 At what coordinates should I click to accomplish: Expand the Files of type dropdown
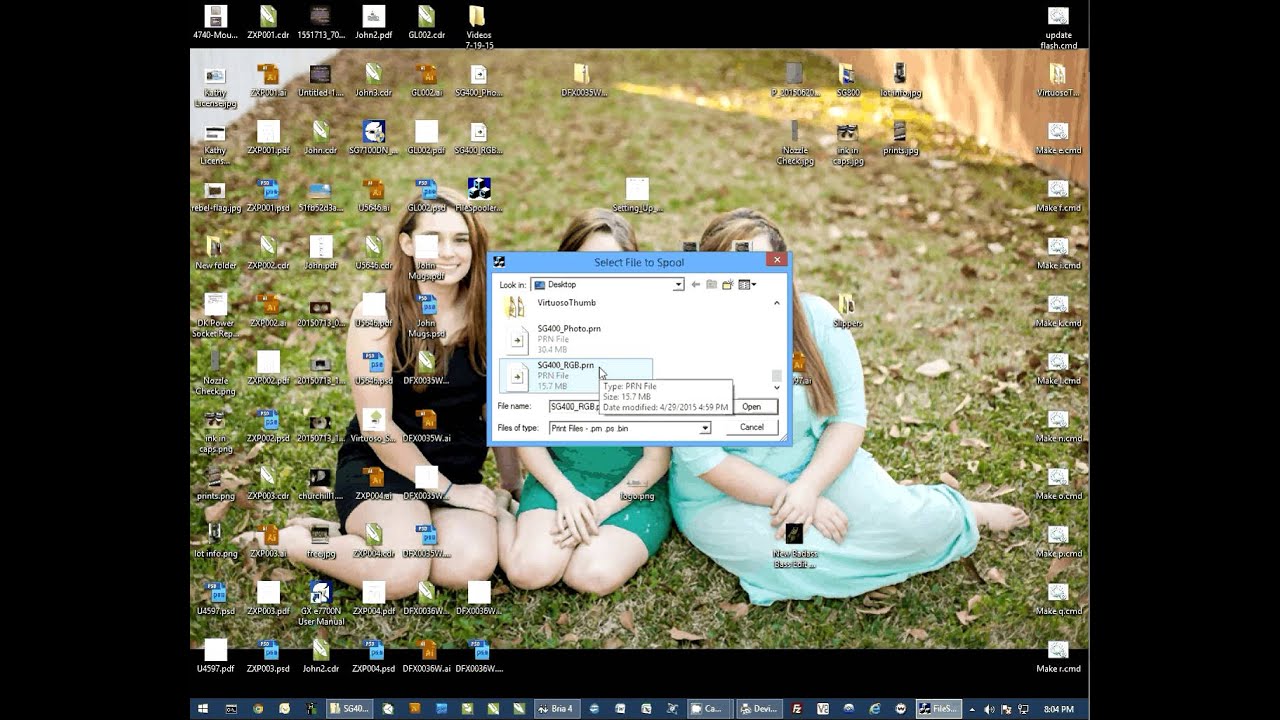pos(705,428)
